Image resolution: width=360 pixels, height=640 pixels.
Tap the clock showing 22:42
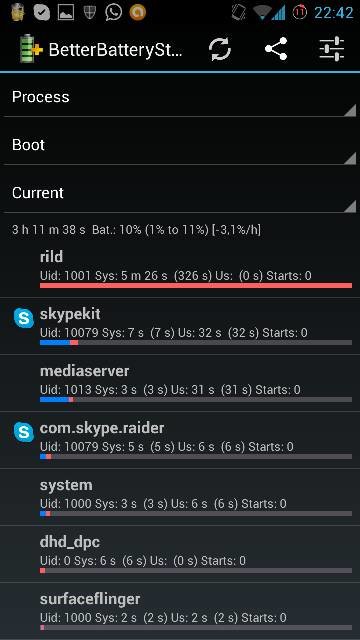333,13
